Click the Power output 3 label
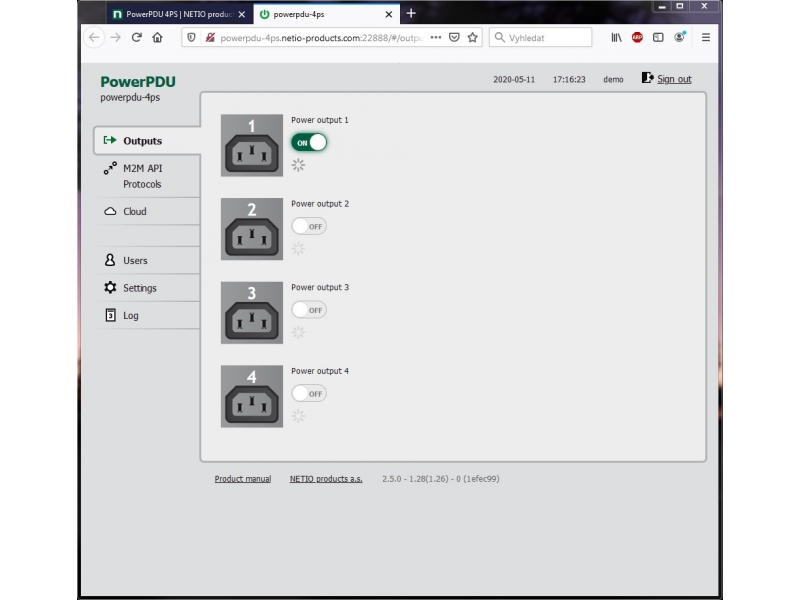Viewport: 800px width, 600px height. (320, 287)
